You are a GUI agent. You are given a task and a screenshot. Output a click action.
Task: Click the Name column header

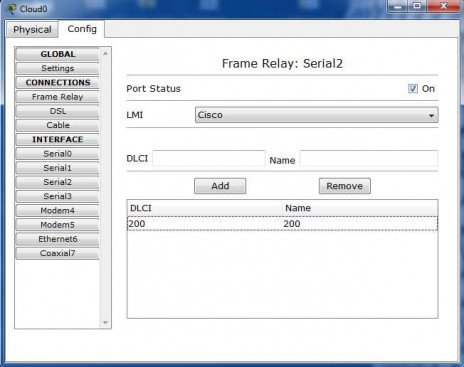pos(360,208)
